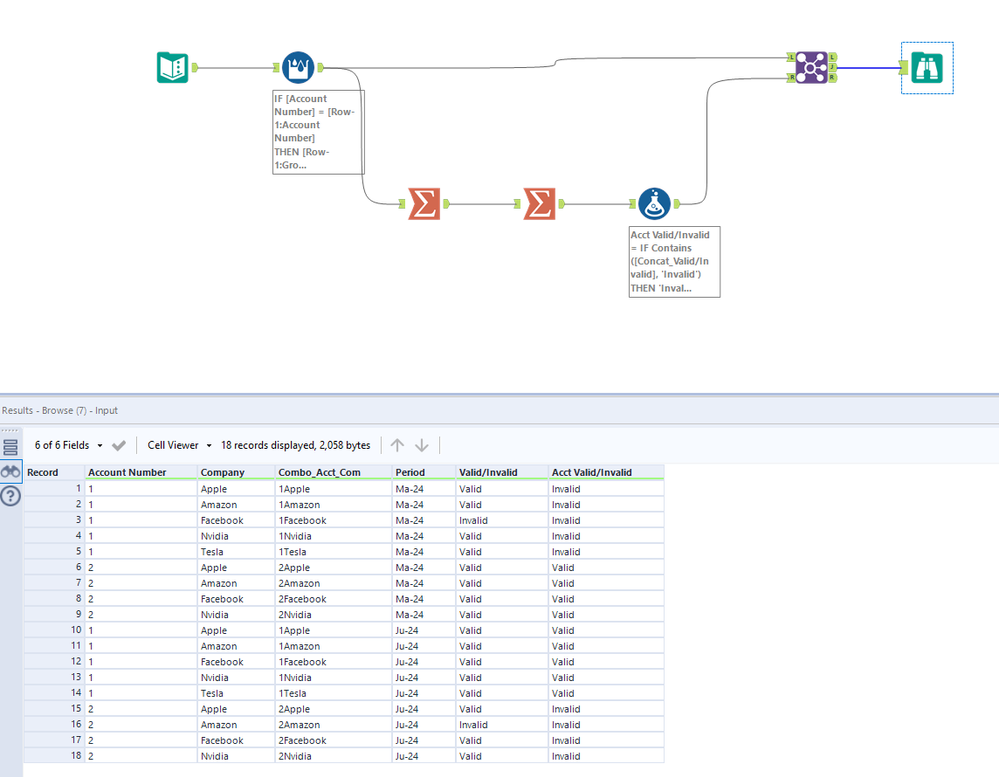
Task: Select the Formula tool on canvas
Action: [x=654, y=204]
